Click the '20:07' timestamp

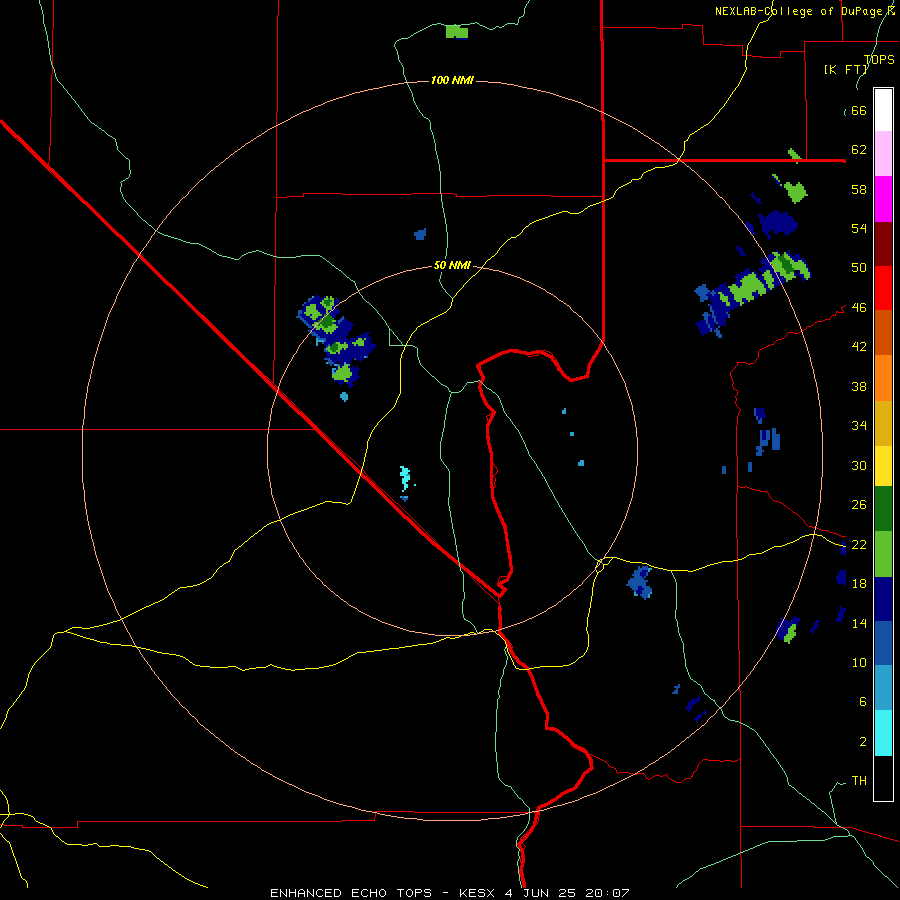608,893
